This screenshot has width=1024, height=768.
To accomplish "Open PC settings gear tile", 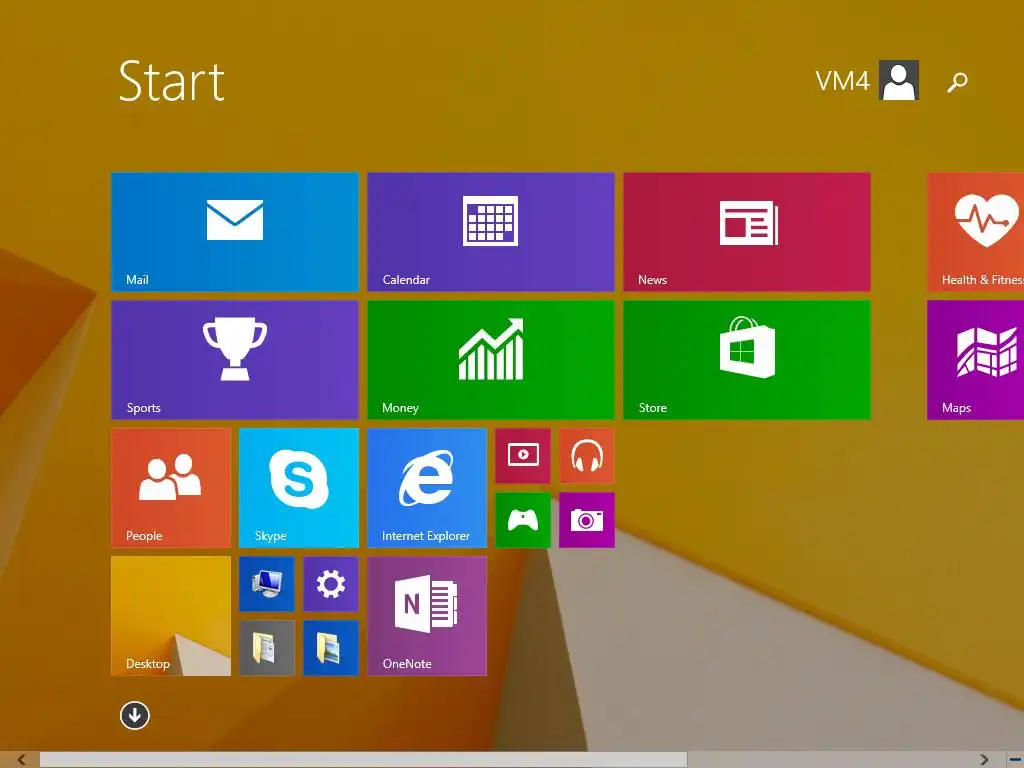I will 331,584.
